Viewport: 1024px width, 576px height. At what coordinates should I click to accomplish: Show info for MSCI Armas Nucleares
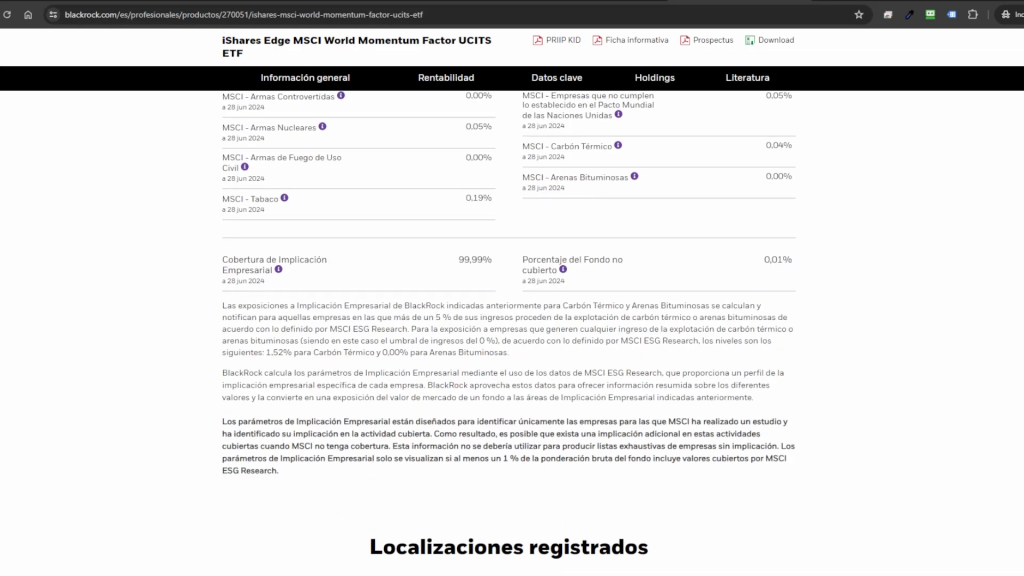pos(323,127)
